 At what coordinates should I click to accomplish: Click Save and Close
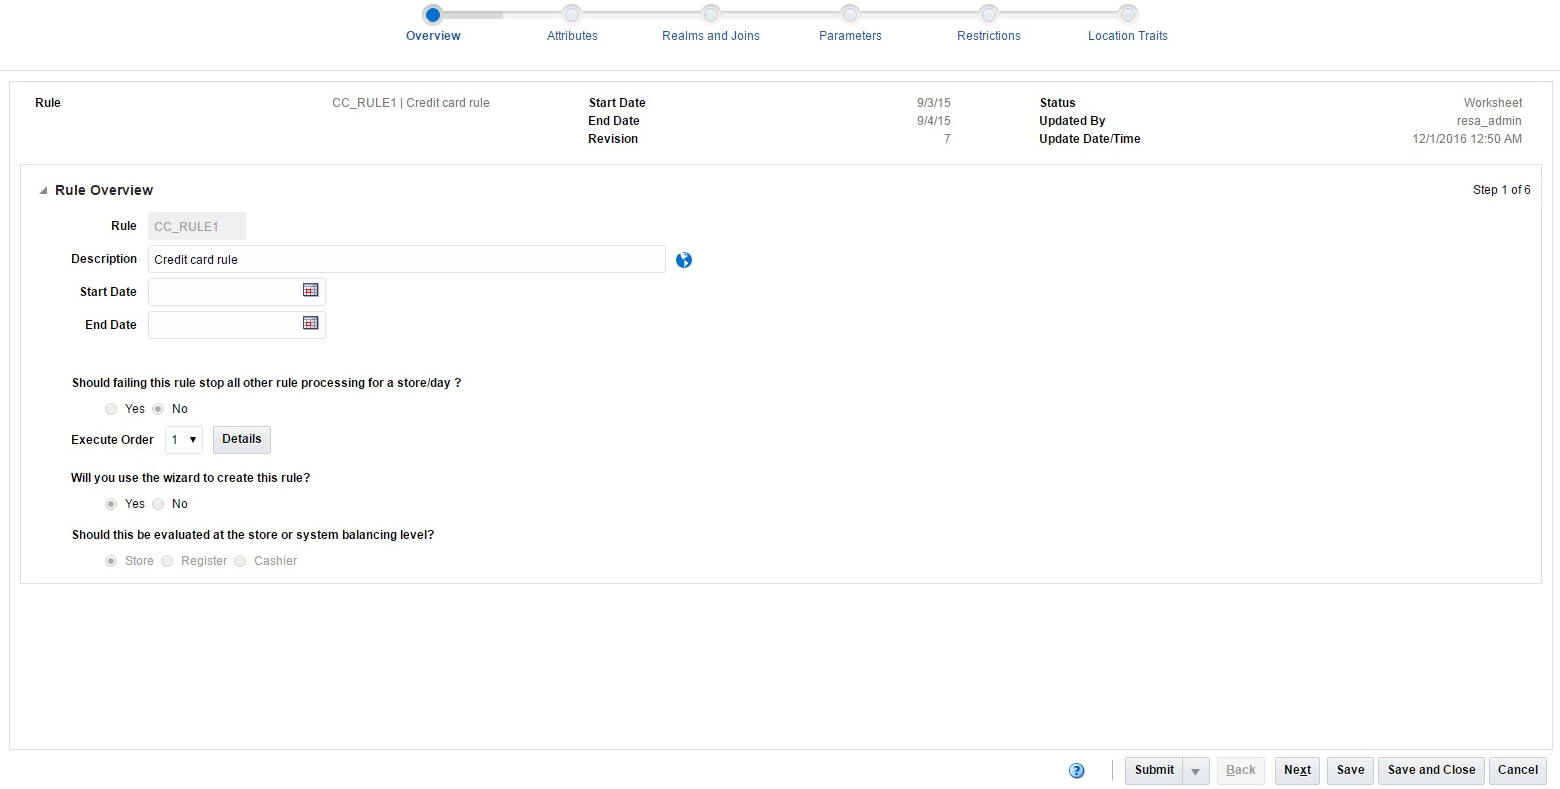(1430, 770)
